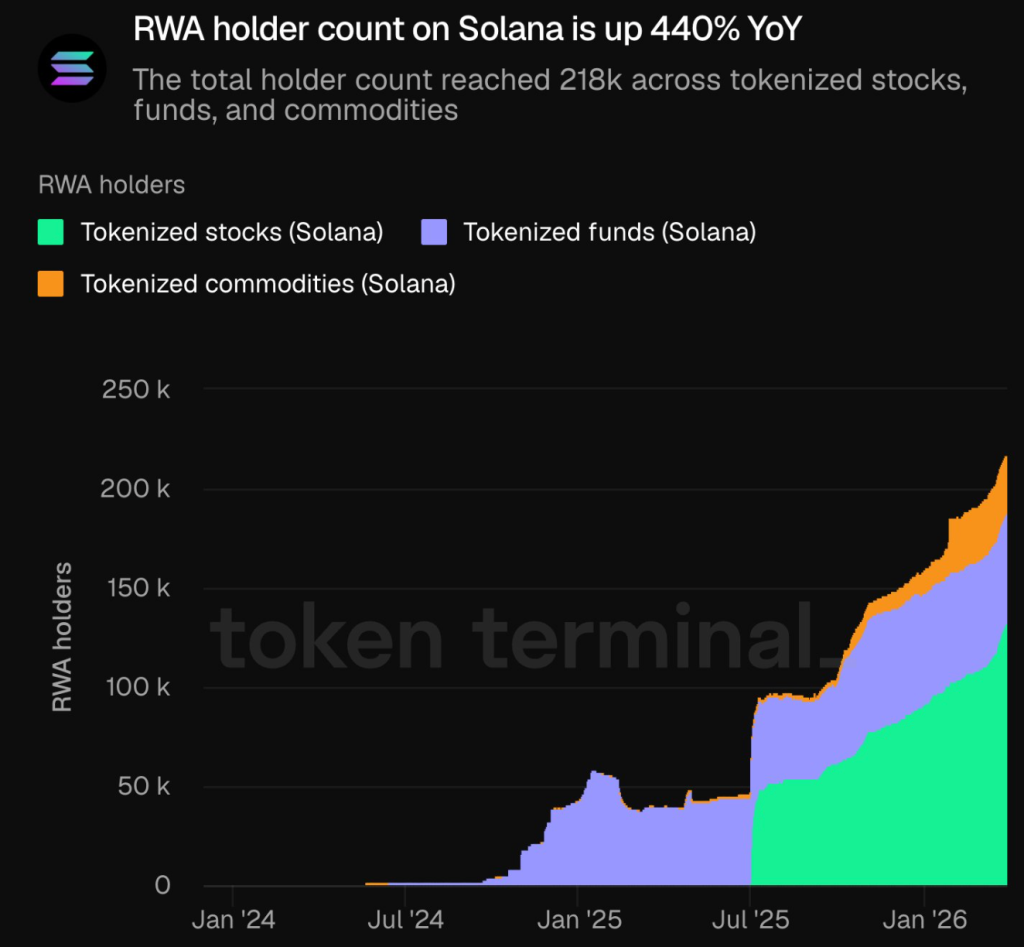Click the RWA holders legend heading
This screenshot has width=1024, height=947.
tap(111, 185)
